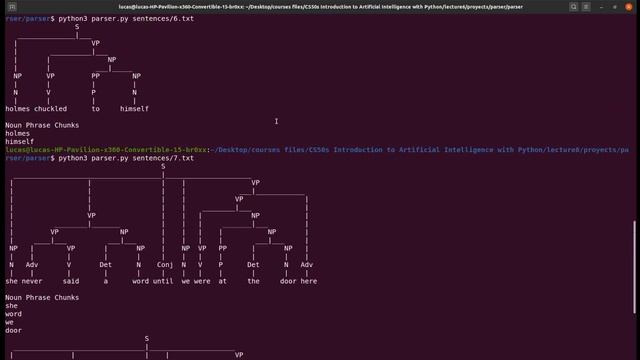The image size is (640, 360).
Task: Click the 'Det' label above 'the'
Action: pos(253,264)
